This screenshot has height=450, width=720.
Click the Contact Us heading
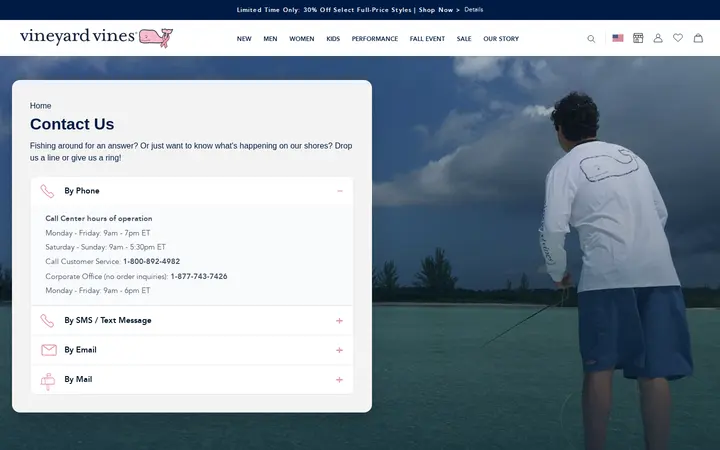pyautogui.click(x=72, y=124)
